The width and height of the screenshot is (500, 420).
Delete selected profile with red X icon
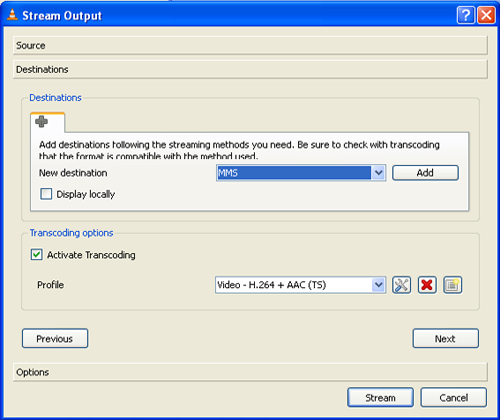click(x=427, y=285)
